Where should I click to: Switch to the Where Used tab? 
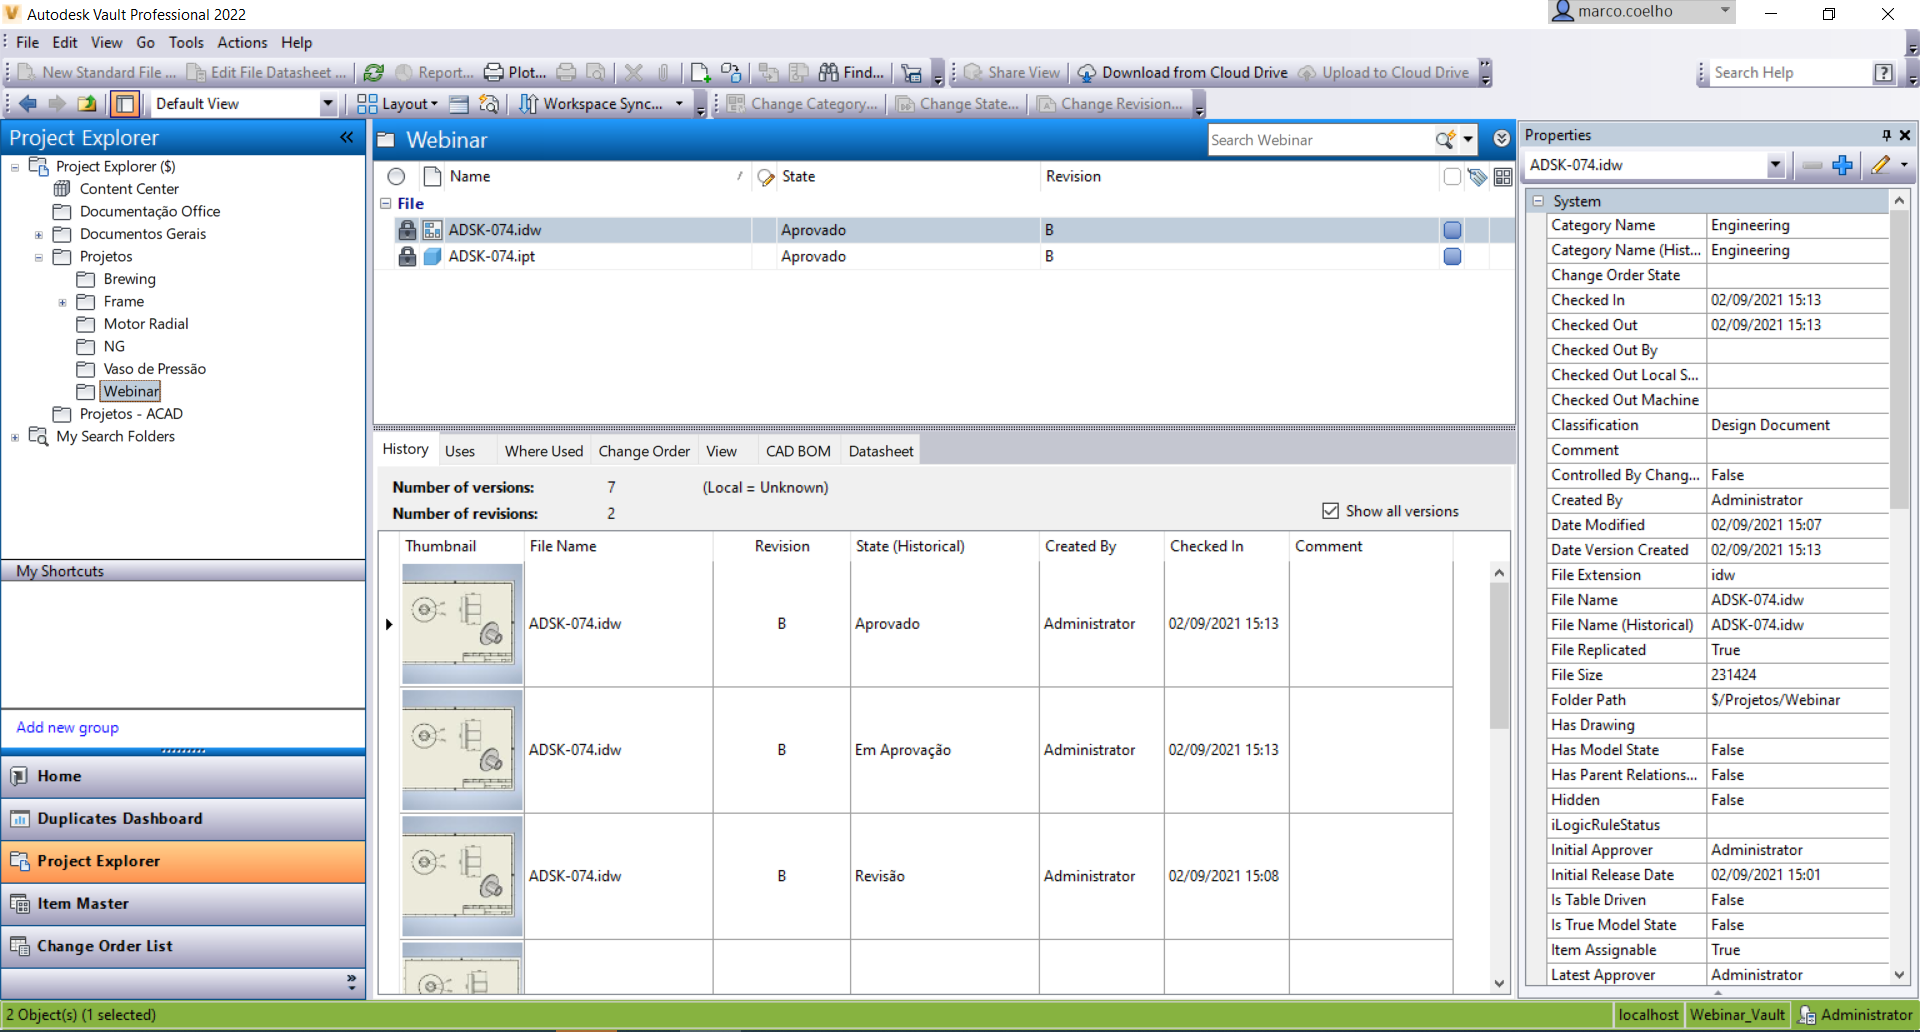click(x=543, y=451)
